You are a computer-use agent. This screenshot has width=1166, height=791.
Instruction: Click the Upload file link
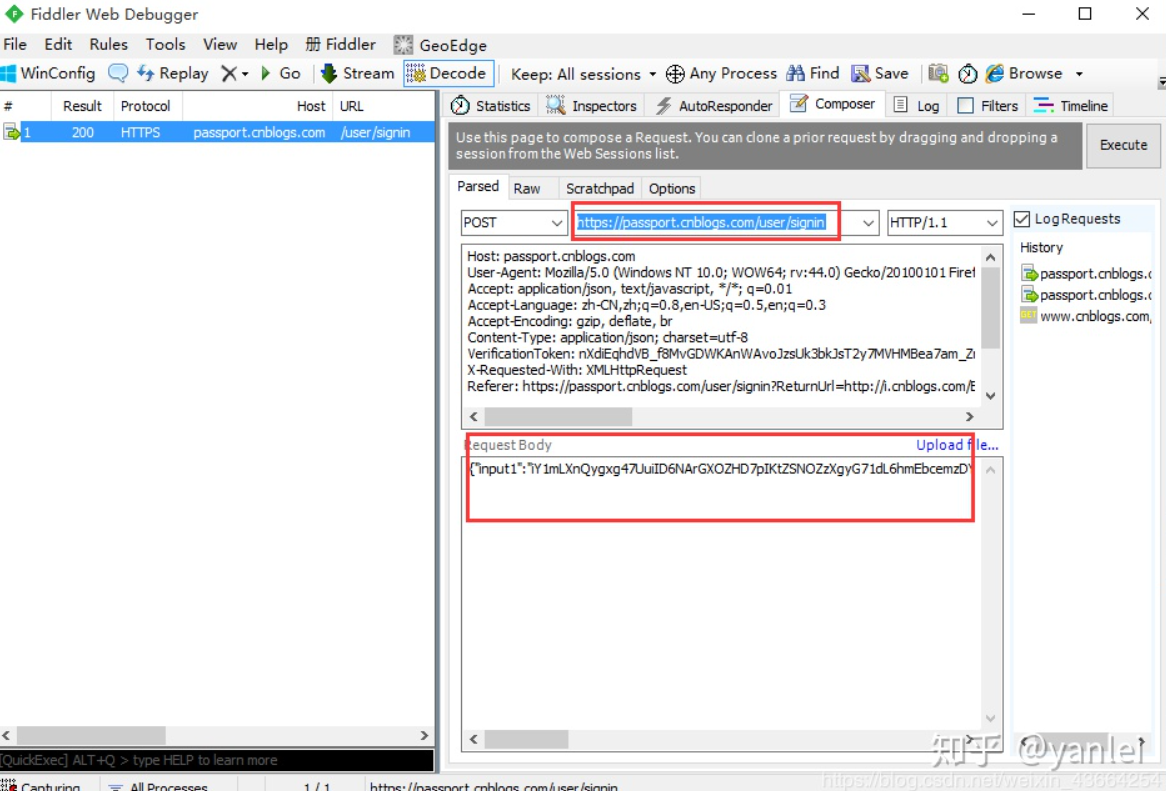[x=956, y=445]
